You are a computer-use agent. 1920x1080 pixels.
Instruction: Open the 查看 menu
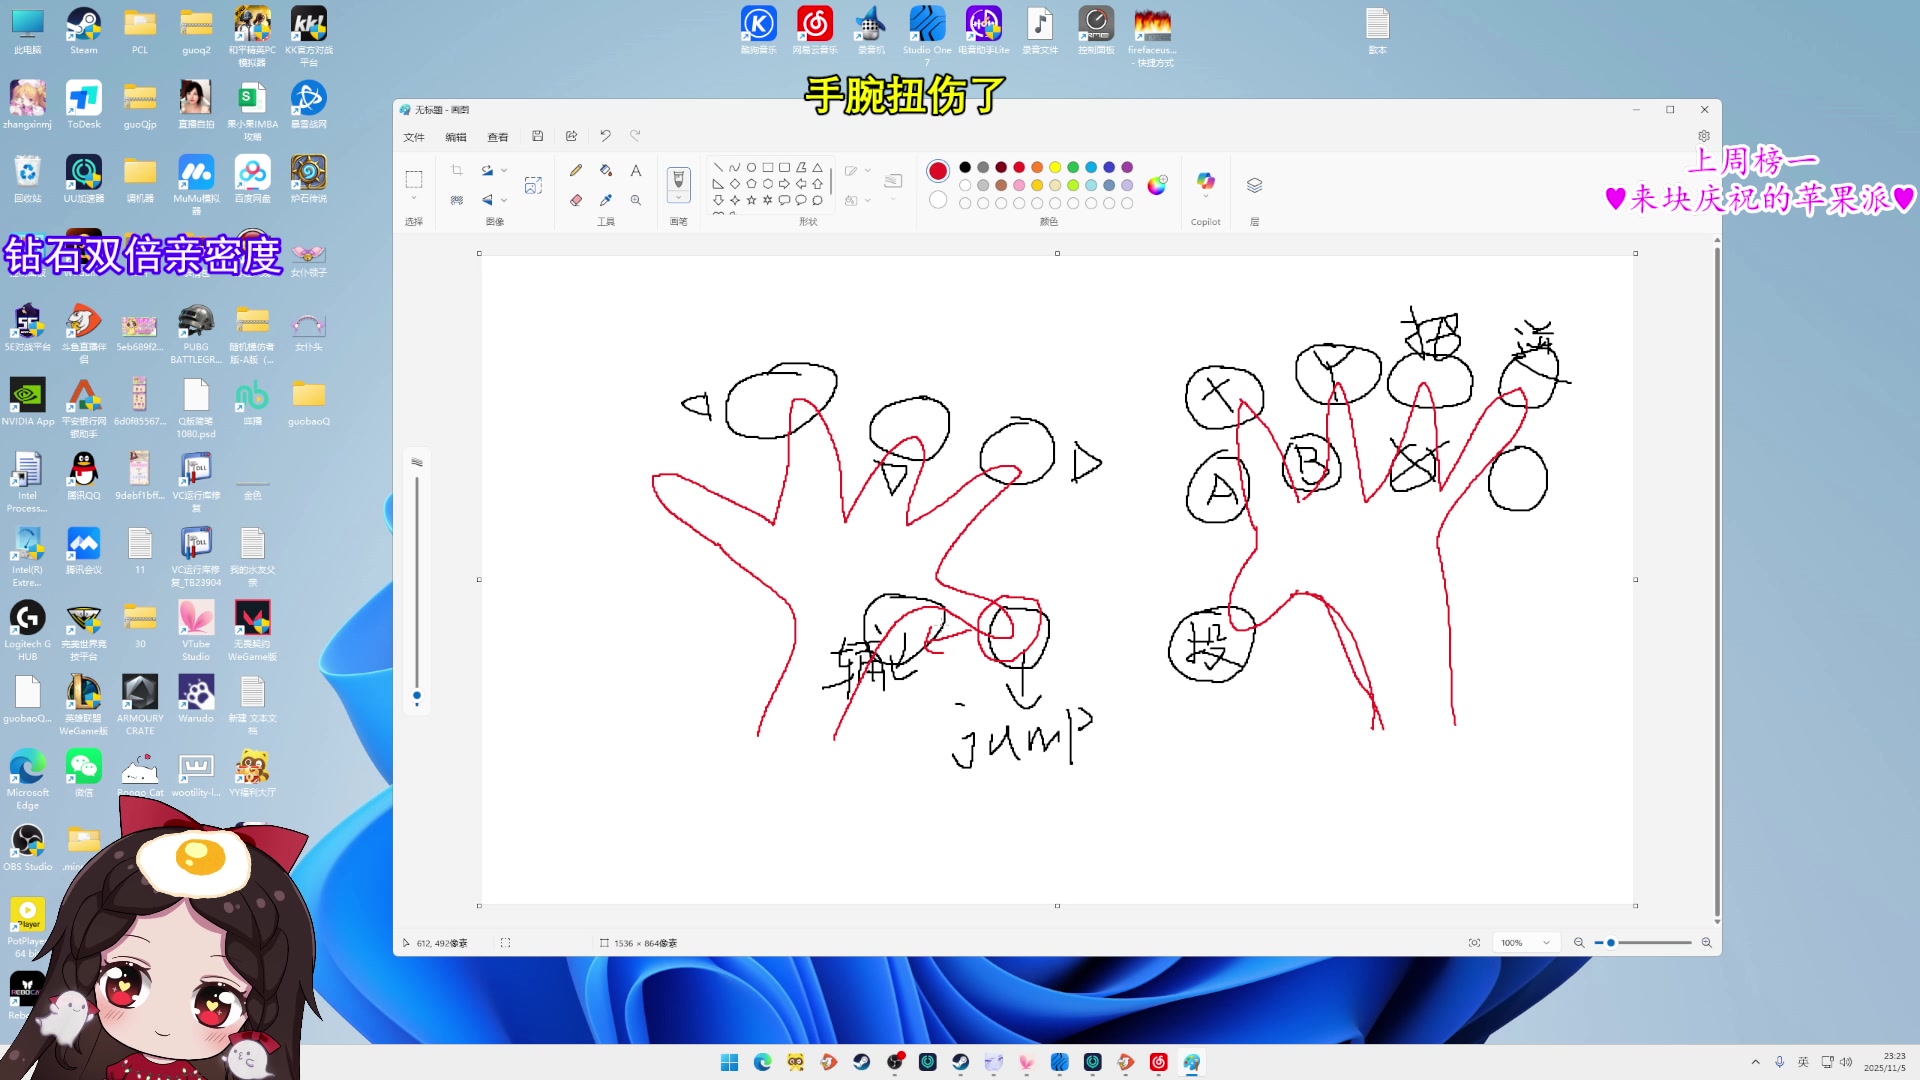pos(497,137)
